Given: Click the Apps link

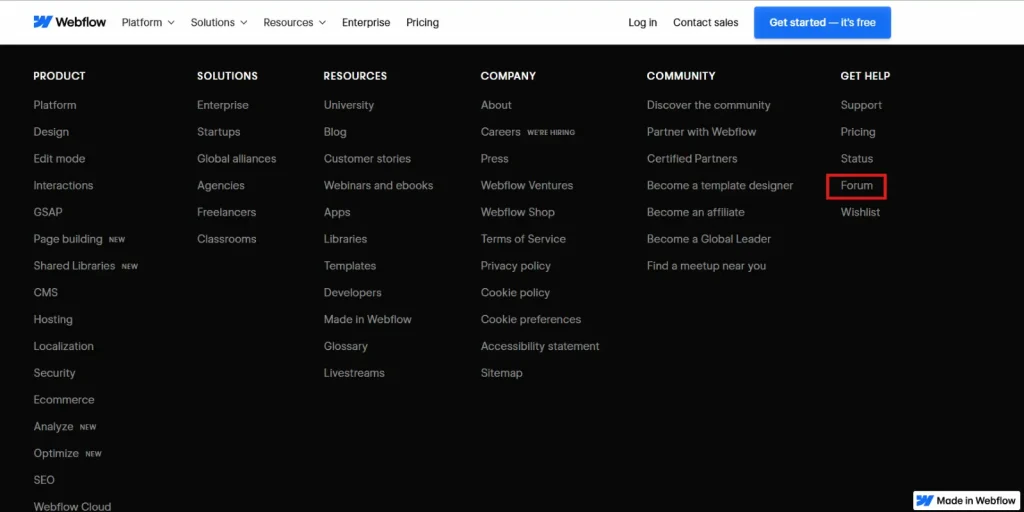Looking at the screenshot, I should (x=337, y=212).
